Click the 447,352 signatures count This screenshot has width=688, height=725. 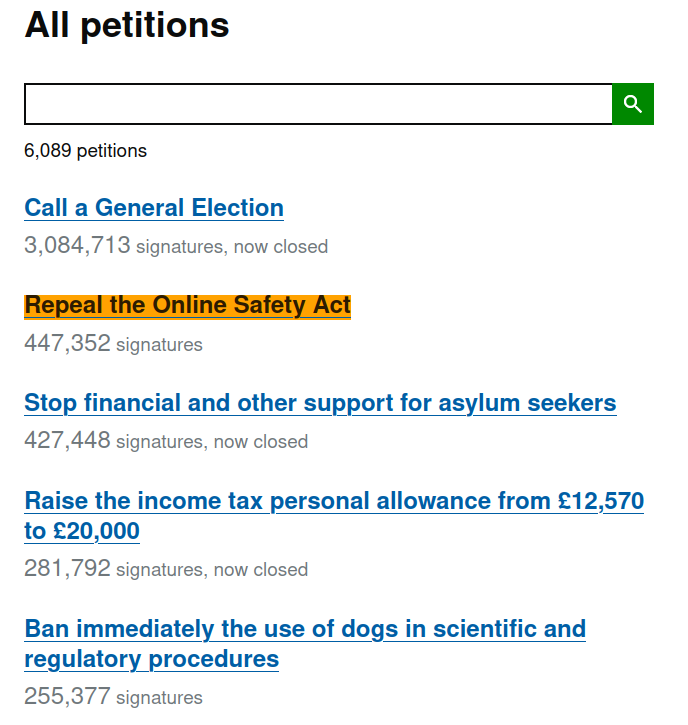(68, 343)
